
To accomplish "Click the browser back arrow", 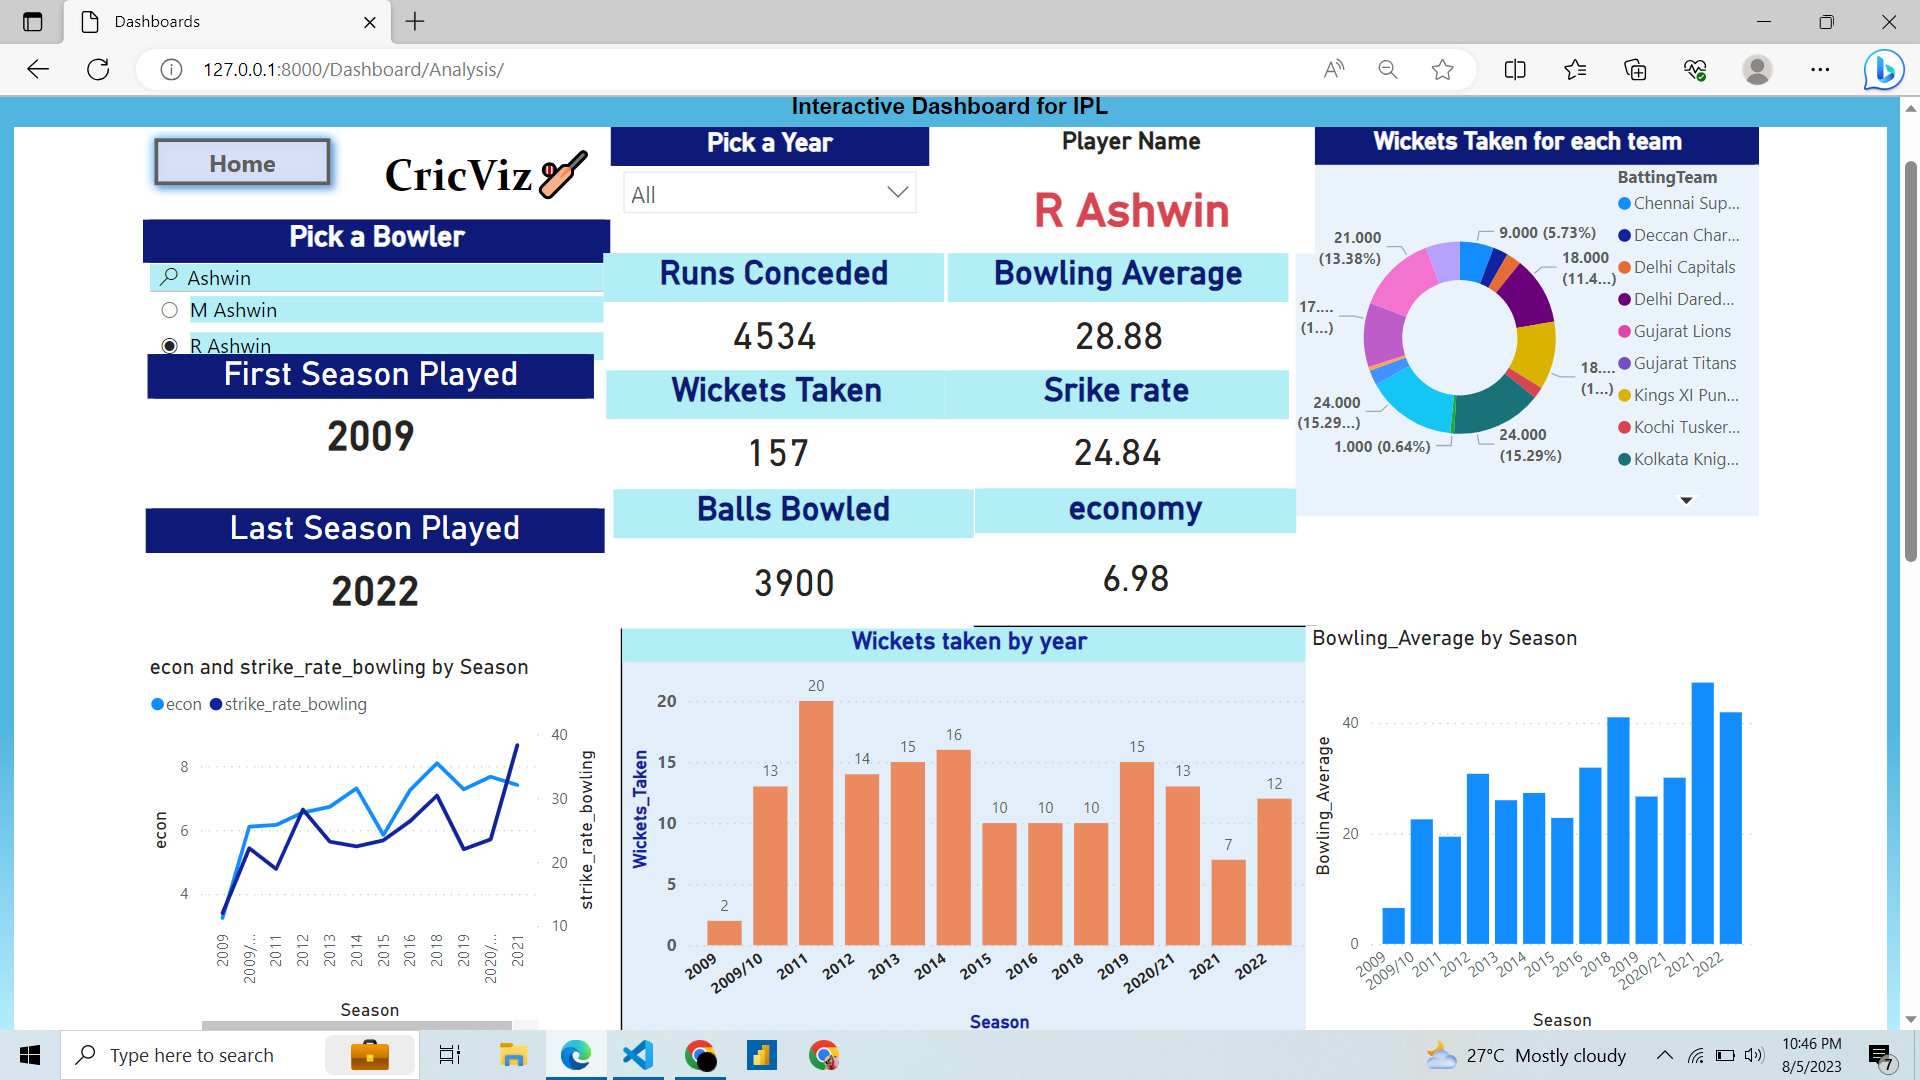I will (38, 70).
